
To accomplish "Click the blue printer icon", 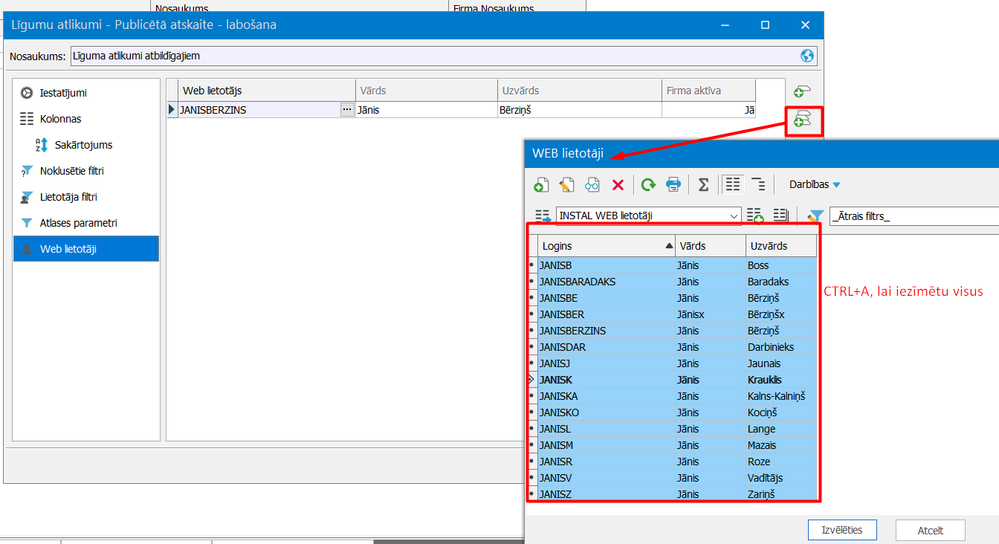I will click(674, 184).
